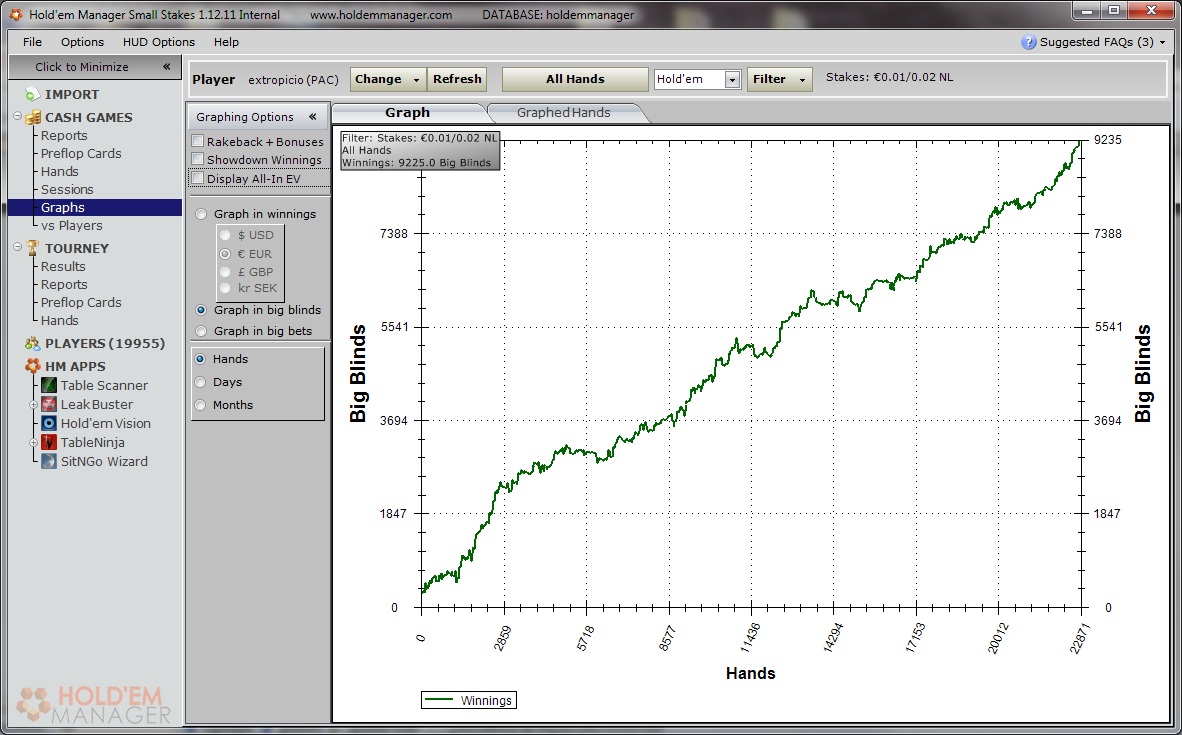Screen dimensions: 1182x735
Task: Click the Stakes €0.01/0.02 NL text
Action: pyautogui.click(x=890, y=78)
